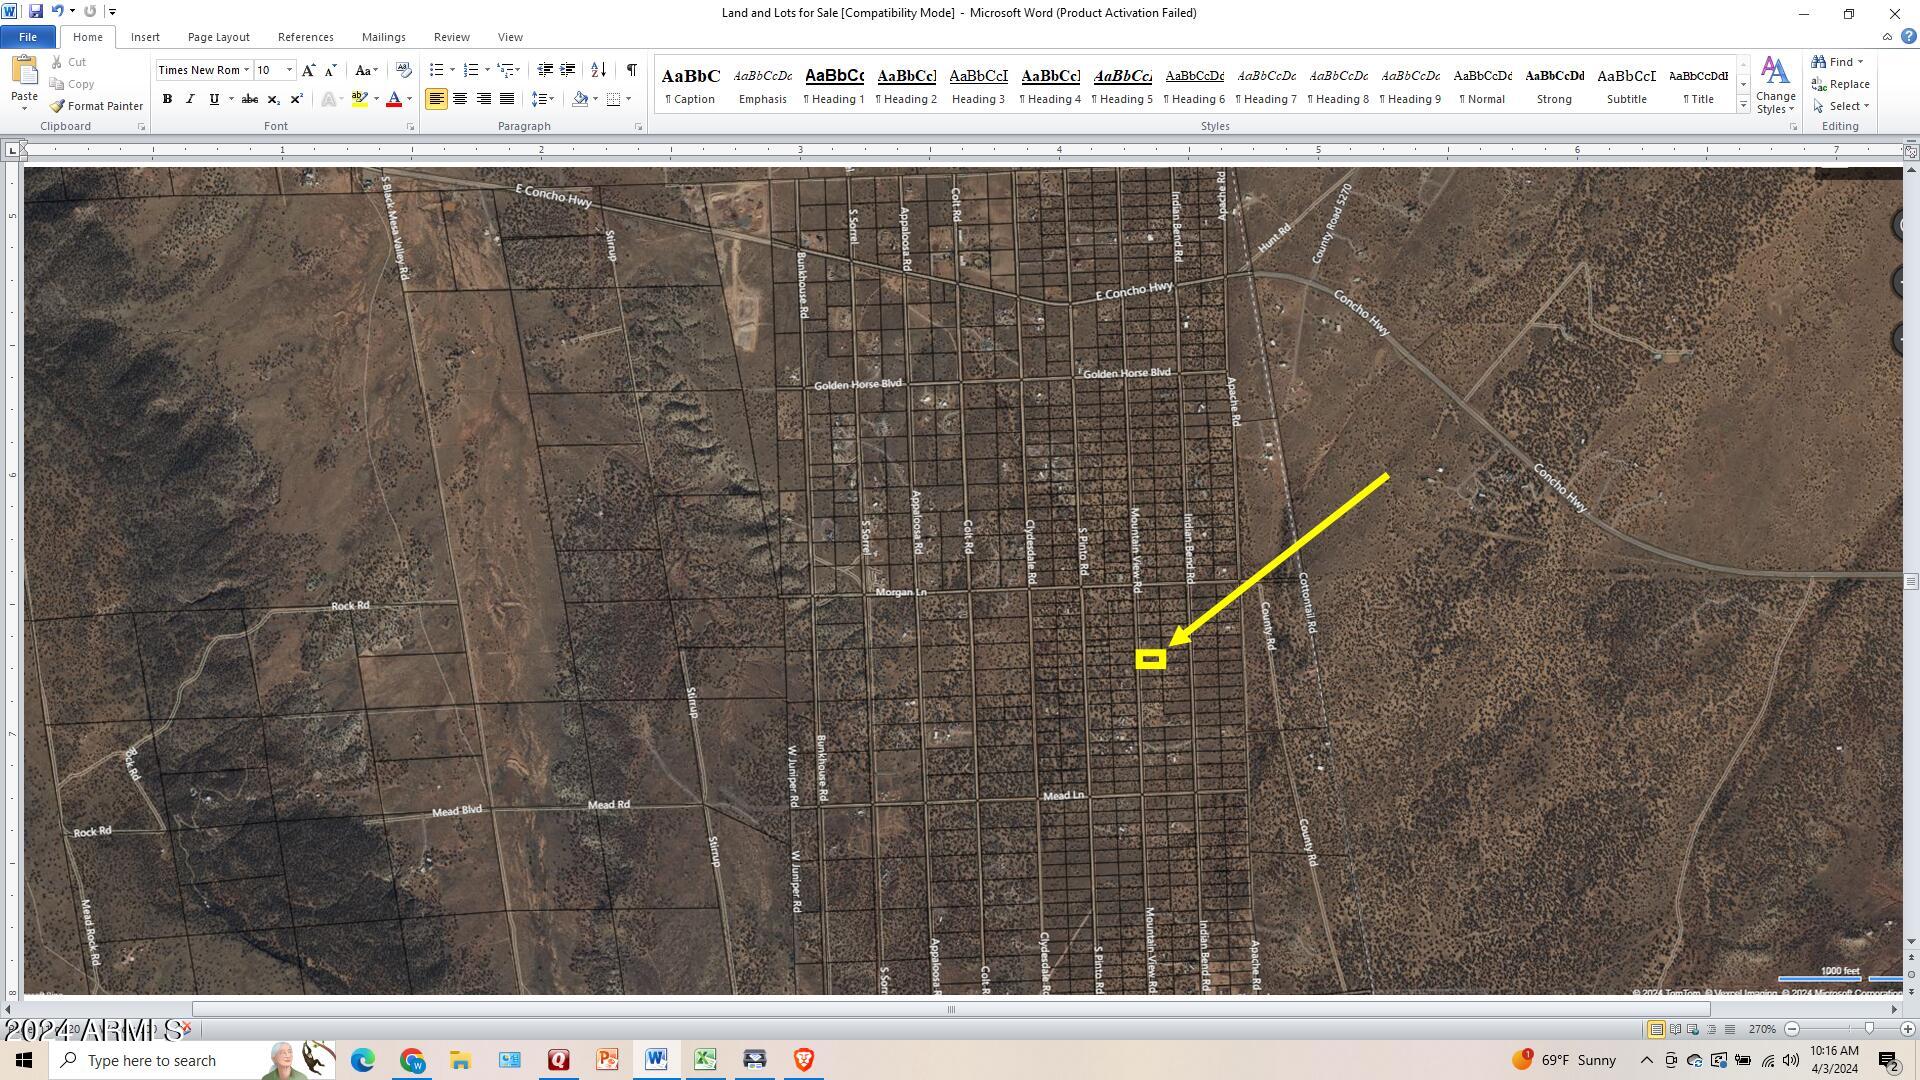
Task: Click the Replace button
Action: coord(1841,84)
